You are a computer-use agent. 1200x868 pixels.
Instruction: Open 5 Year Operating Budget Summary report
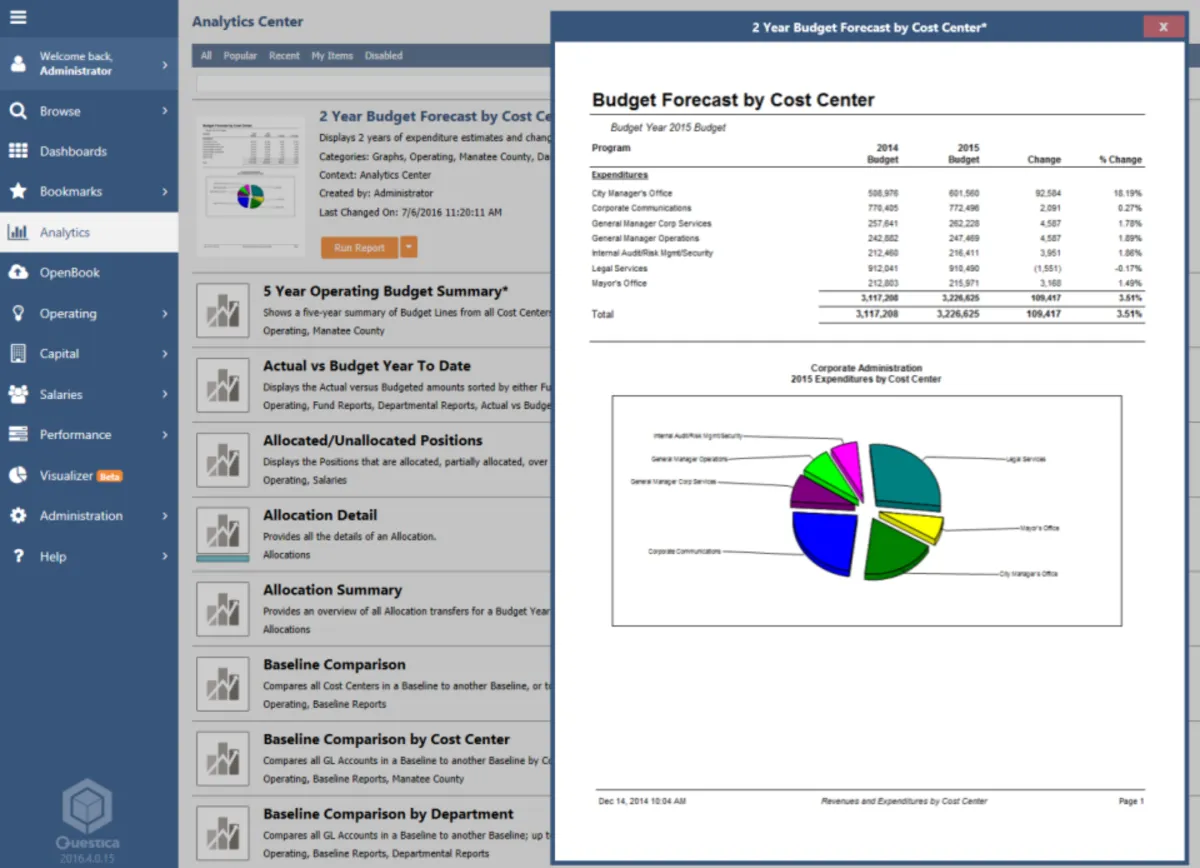pos(385,291)
